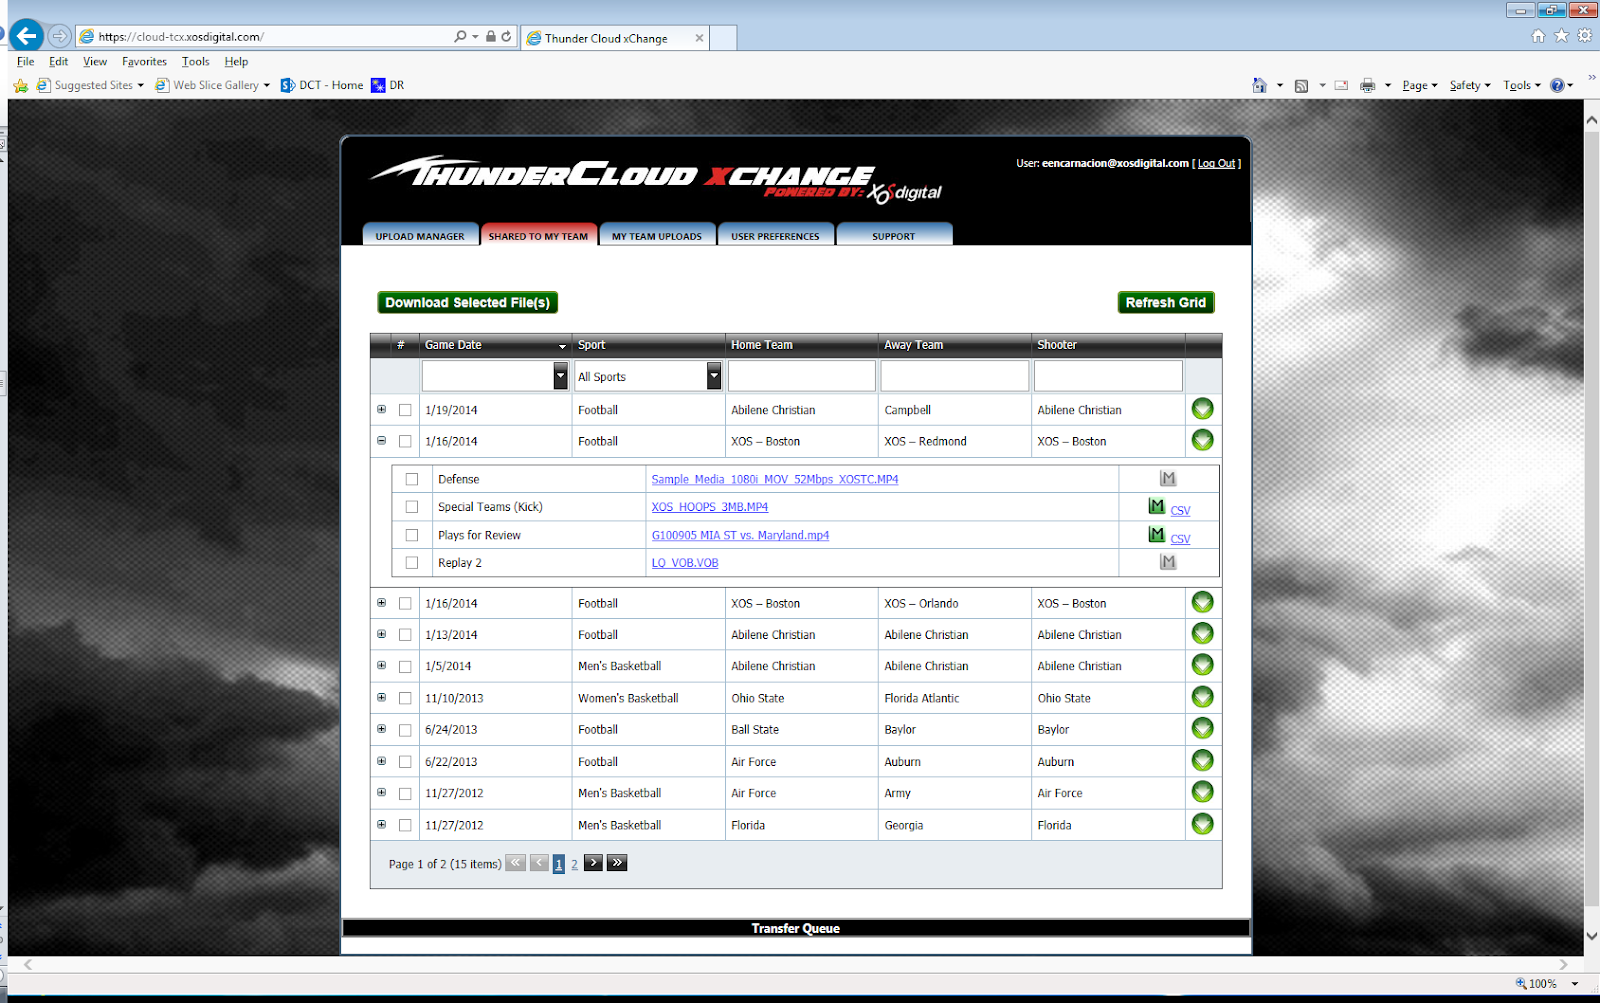Click the grey M icon in Defense row
Image resolution: width=1600 pixels, height=1003 pixels.
tap(1168, 479)
